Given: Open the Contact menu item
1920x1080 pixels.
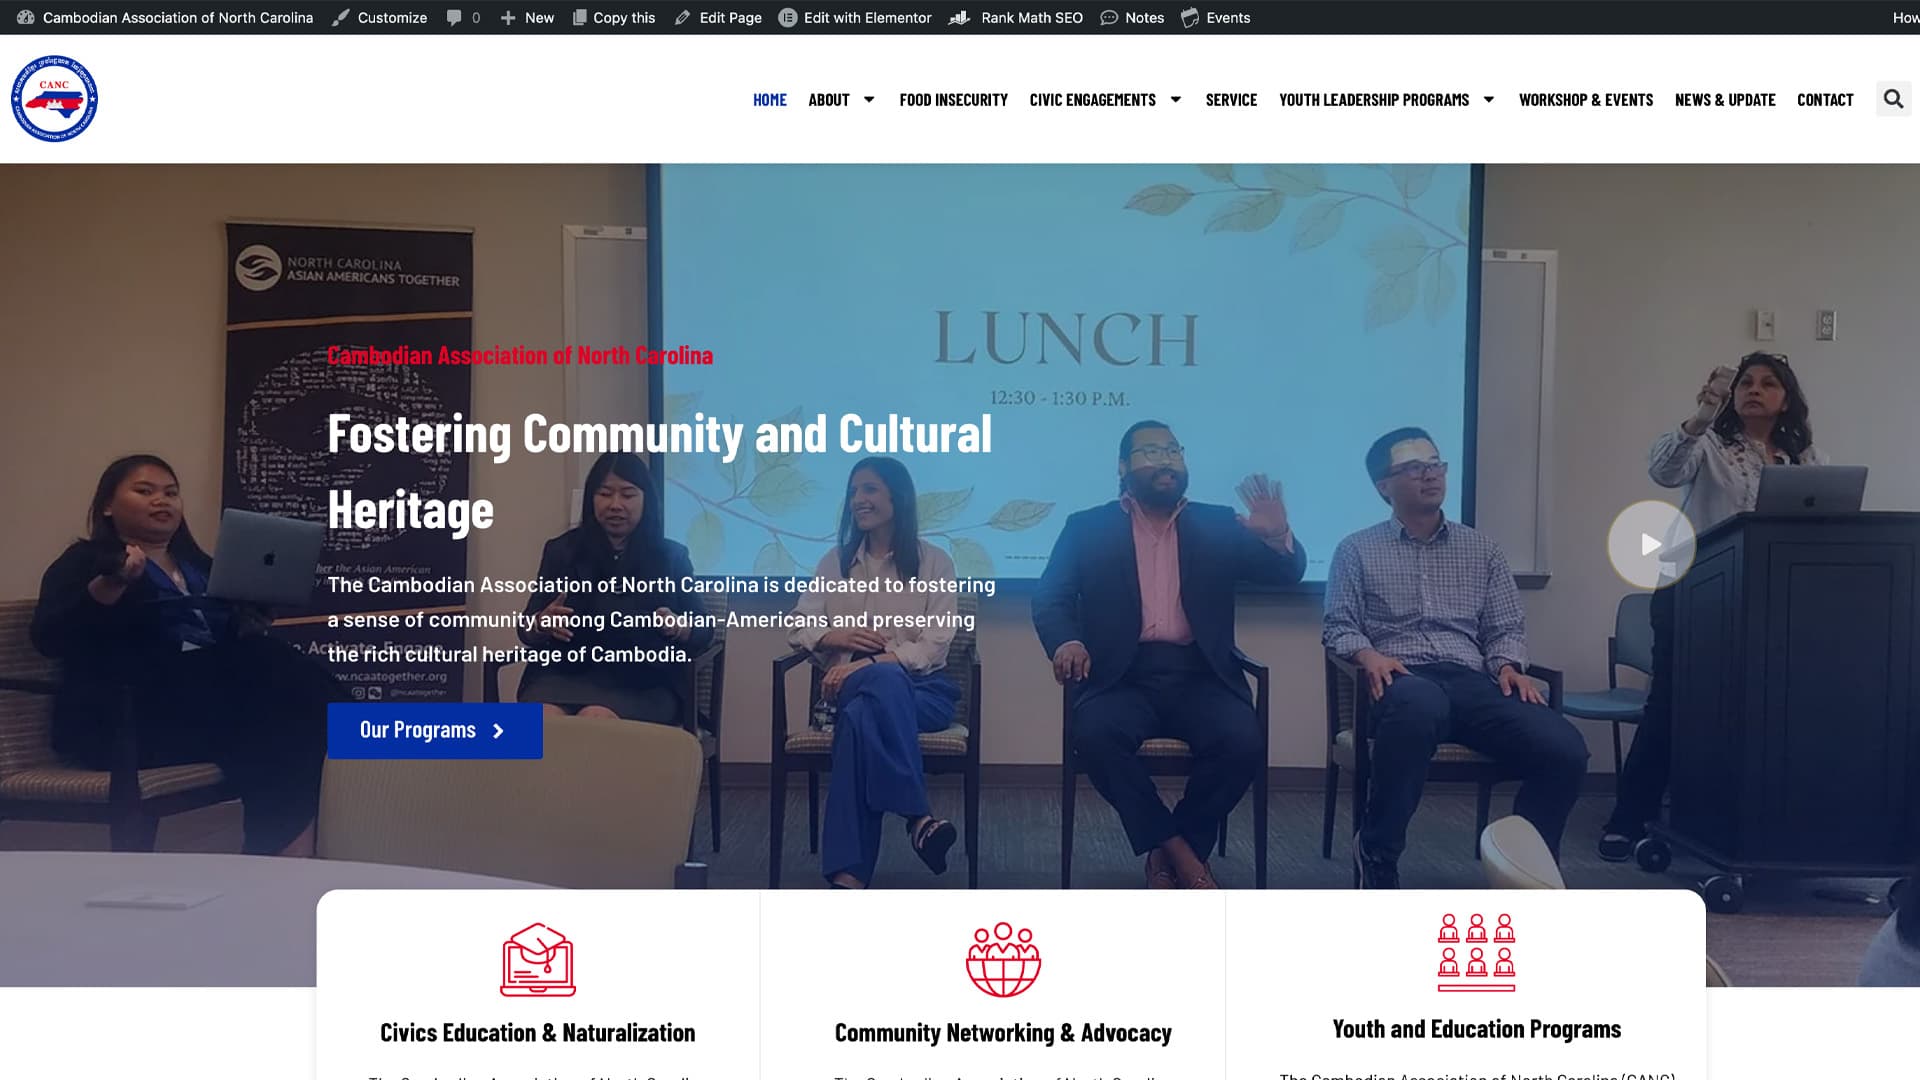Looking at the screenshot, I should [x=1825, y=99].
